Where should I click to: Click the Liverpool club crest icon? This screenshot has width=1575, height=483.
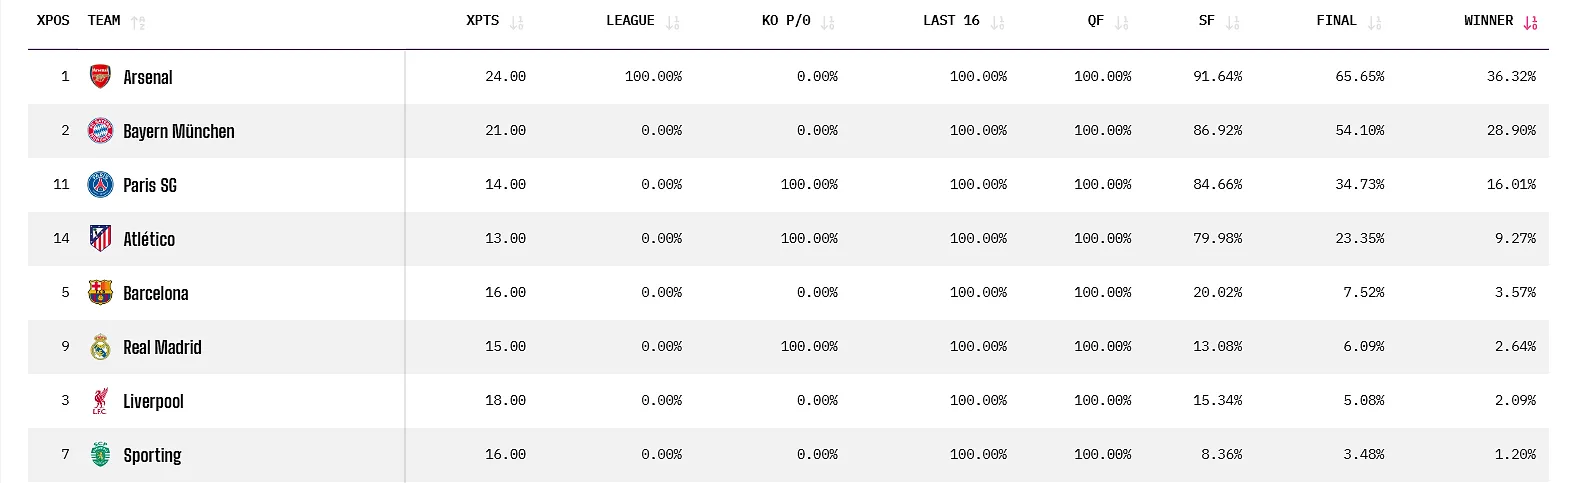pyautogui.click(x=100, y=401)
